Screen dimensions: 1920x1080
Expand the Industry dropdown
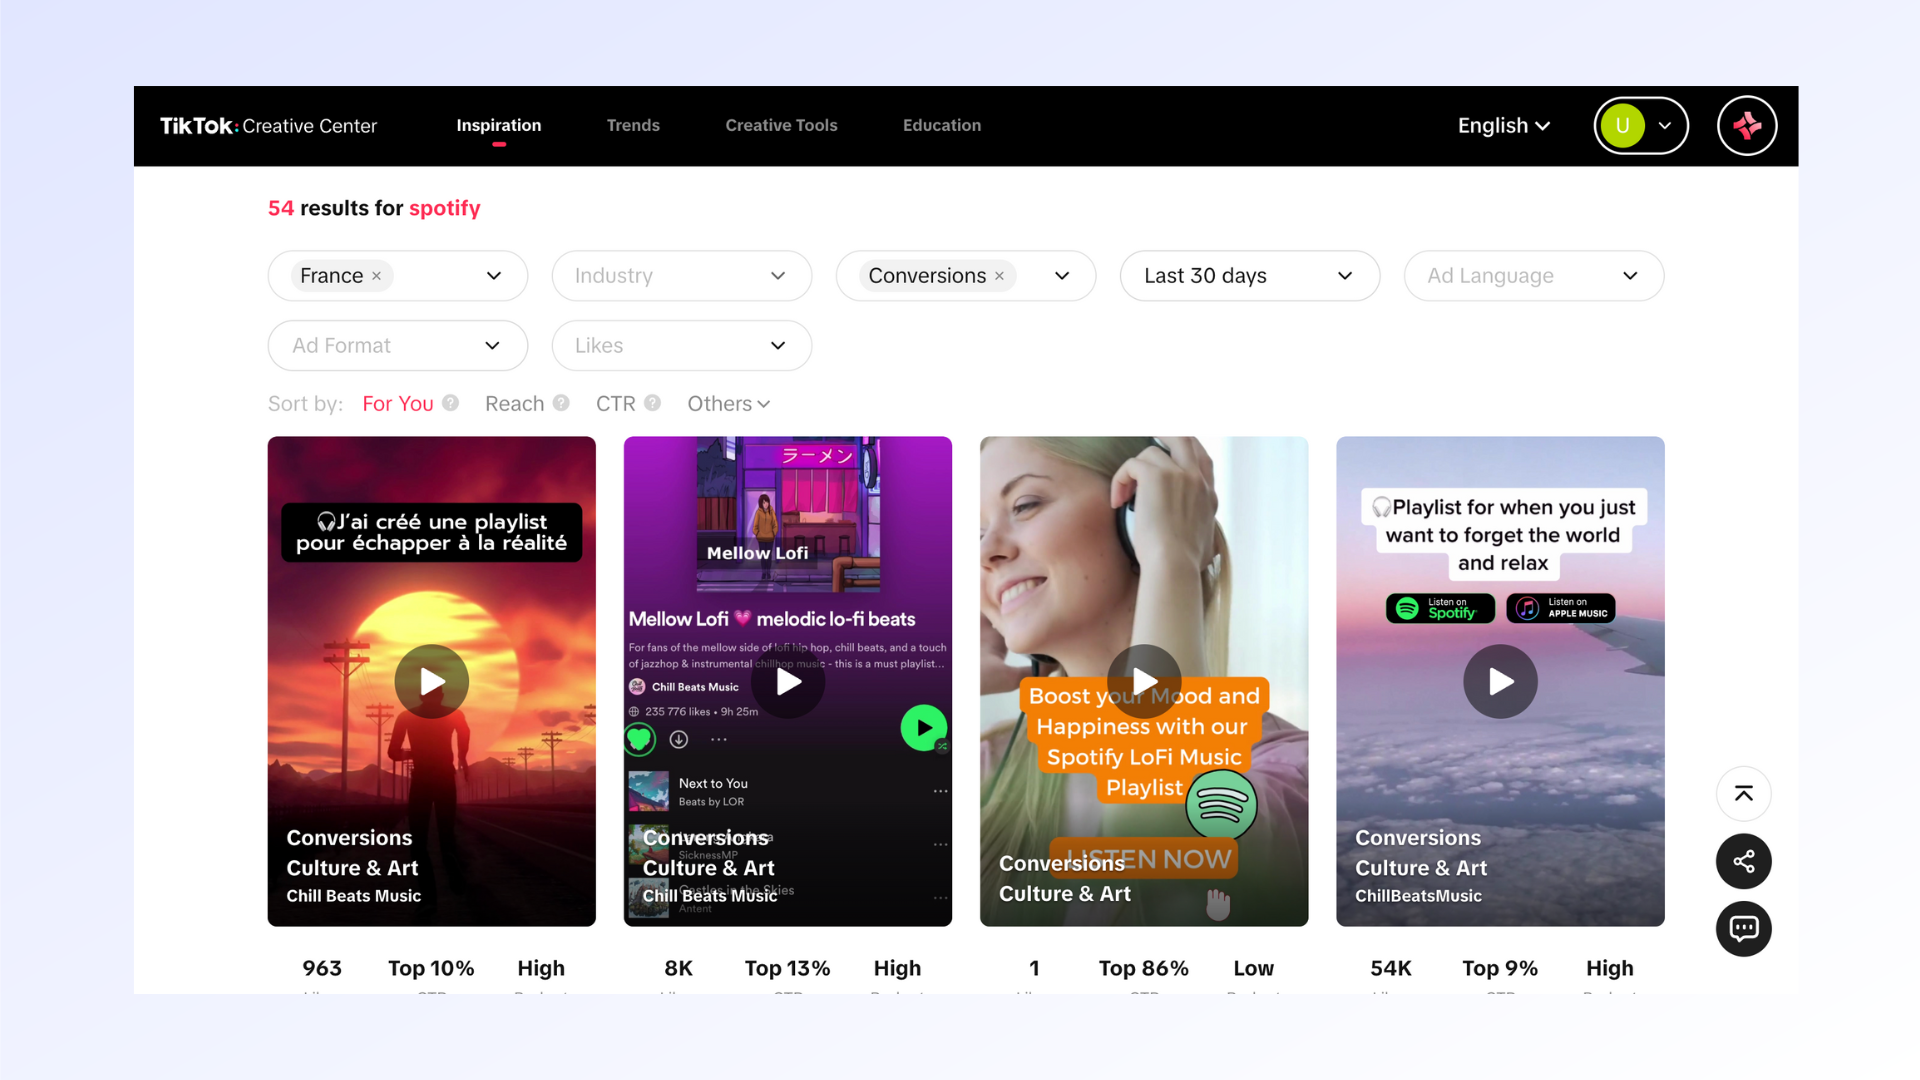[681, 276]
